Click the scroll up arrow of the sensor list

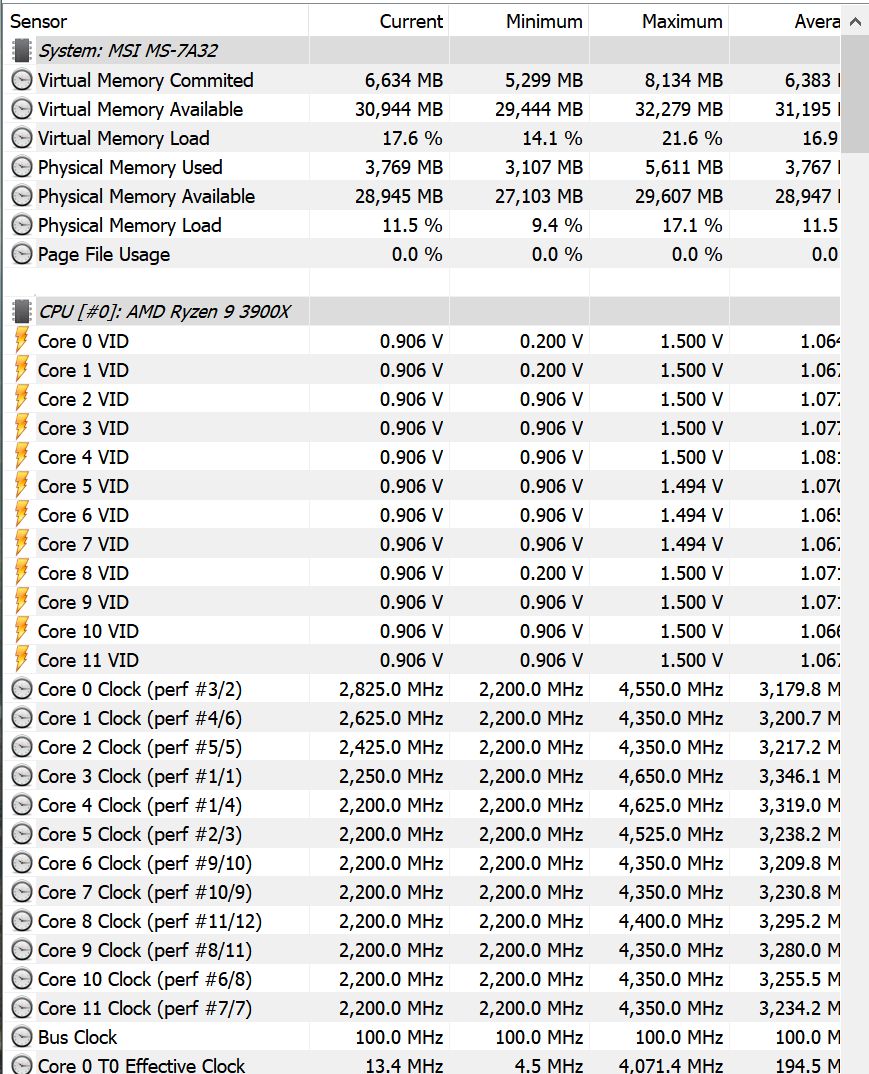[x=855, y=21]
